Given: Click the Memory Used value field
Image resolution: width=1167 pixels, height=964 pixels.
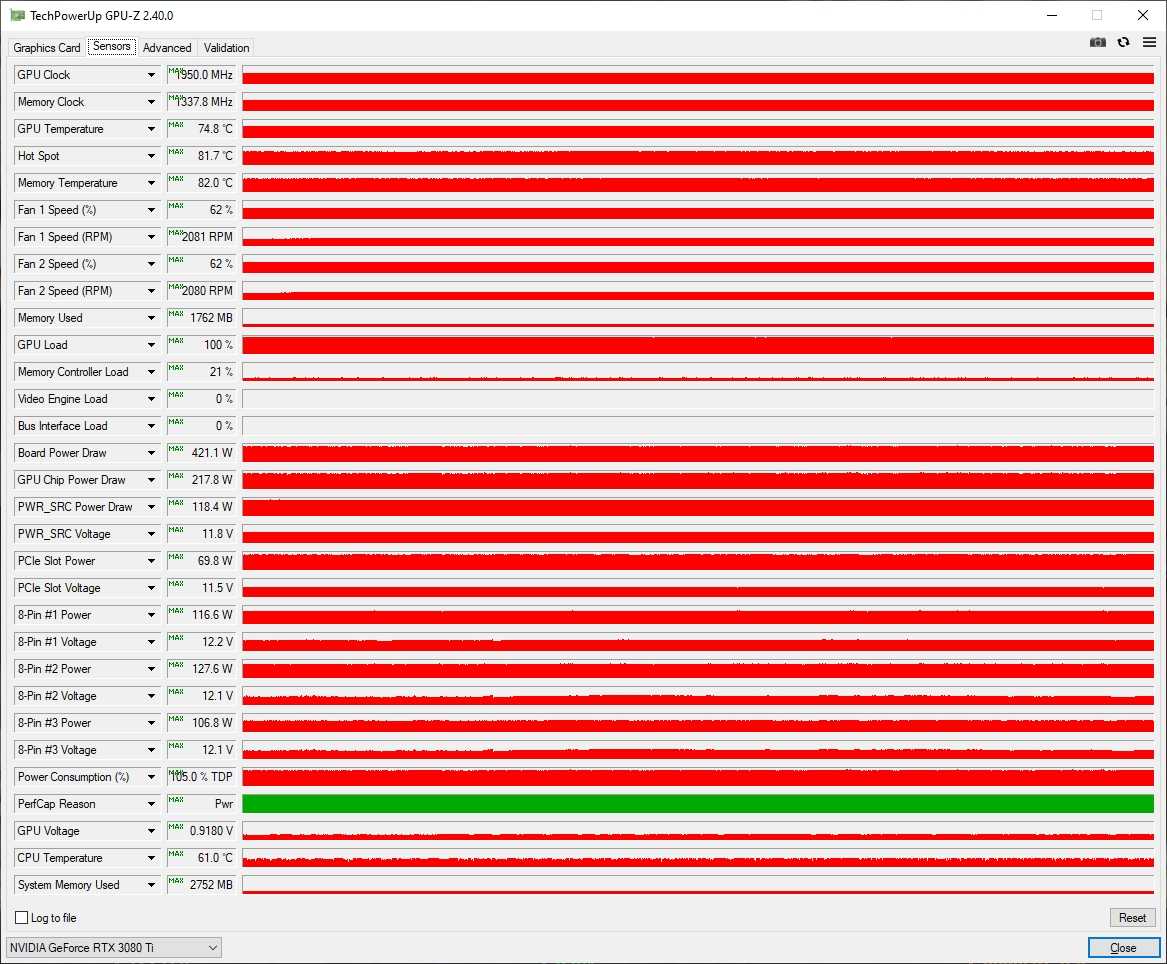Looking at the screenshot, I should [x=201, y=318].
